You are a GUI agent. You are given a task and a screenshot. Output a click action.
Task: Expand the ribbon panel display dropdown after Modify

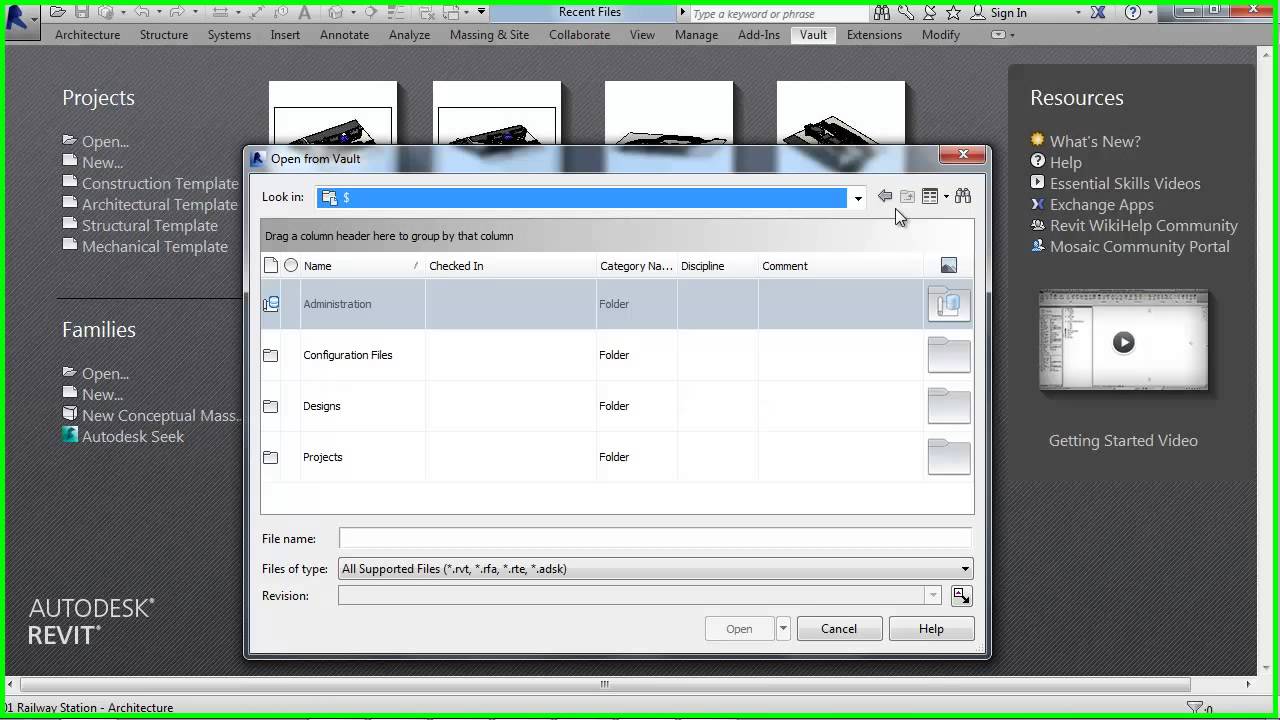point(1002,35)
